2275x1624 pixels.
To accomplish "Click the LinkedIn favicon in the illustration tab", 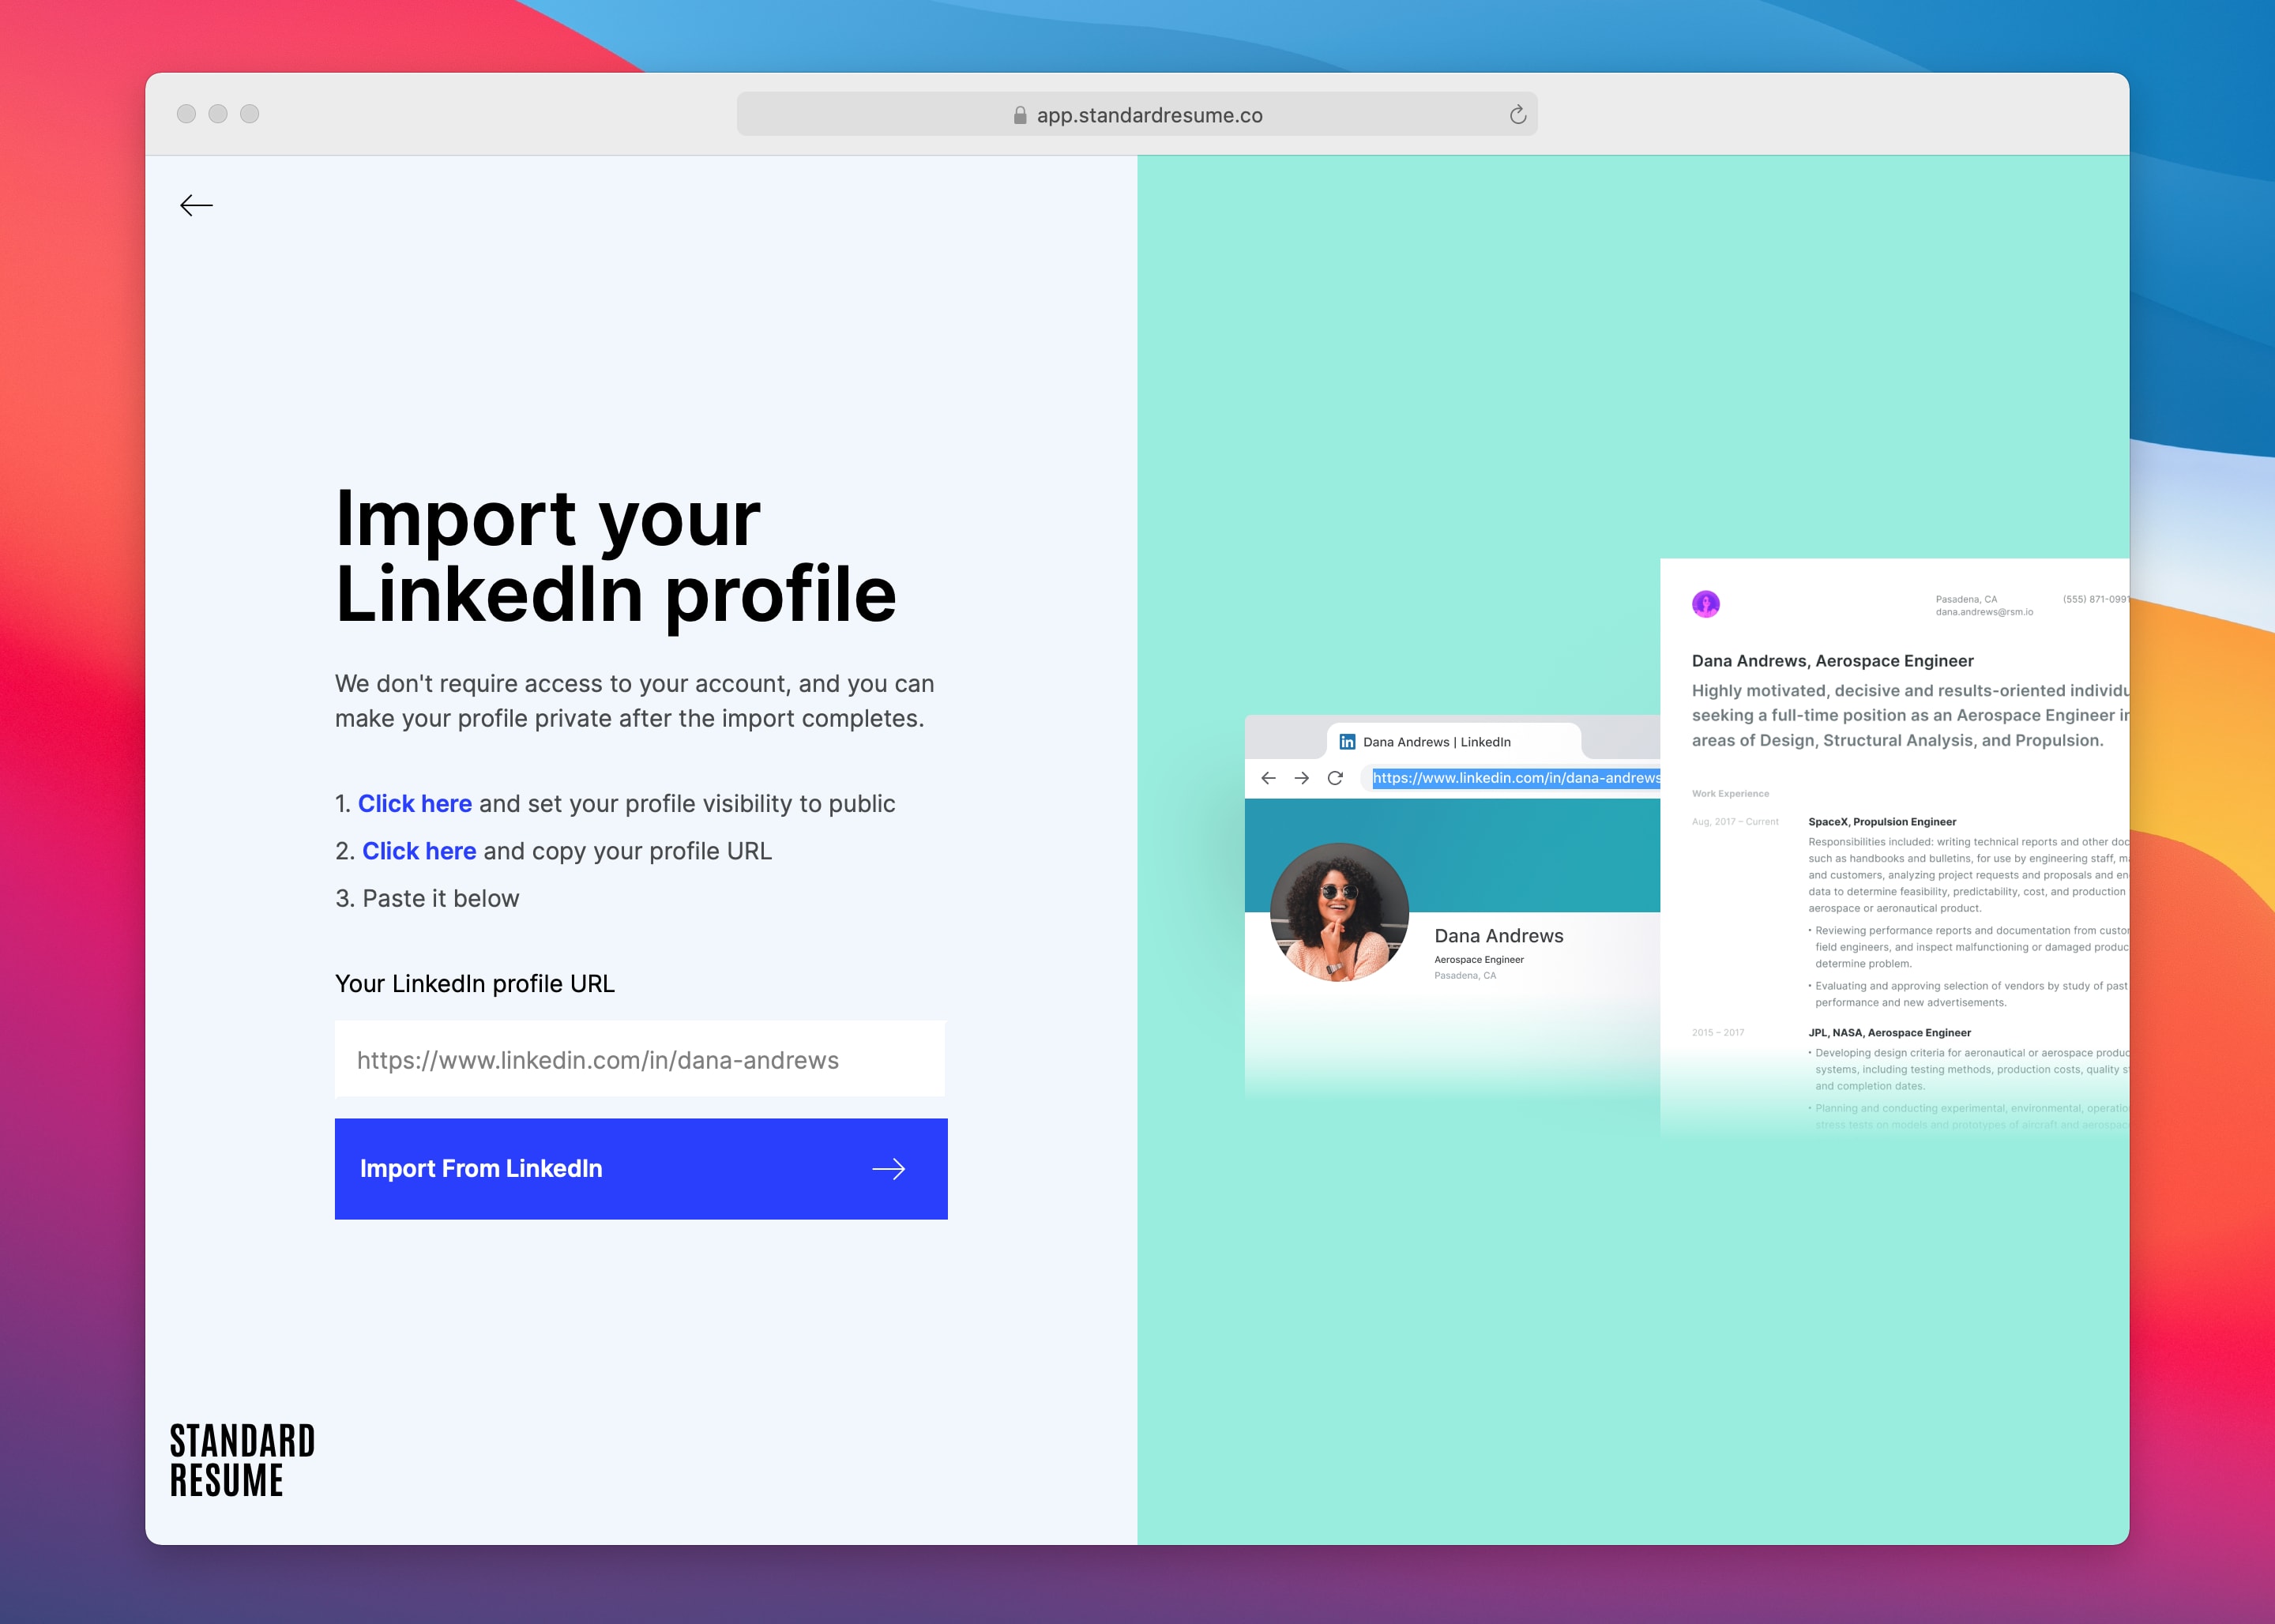I will 1347,742.
